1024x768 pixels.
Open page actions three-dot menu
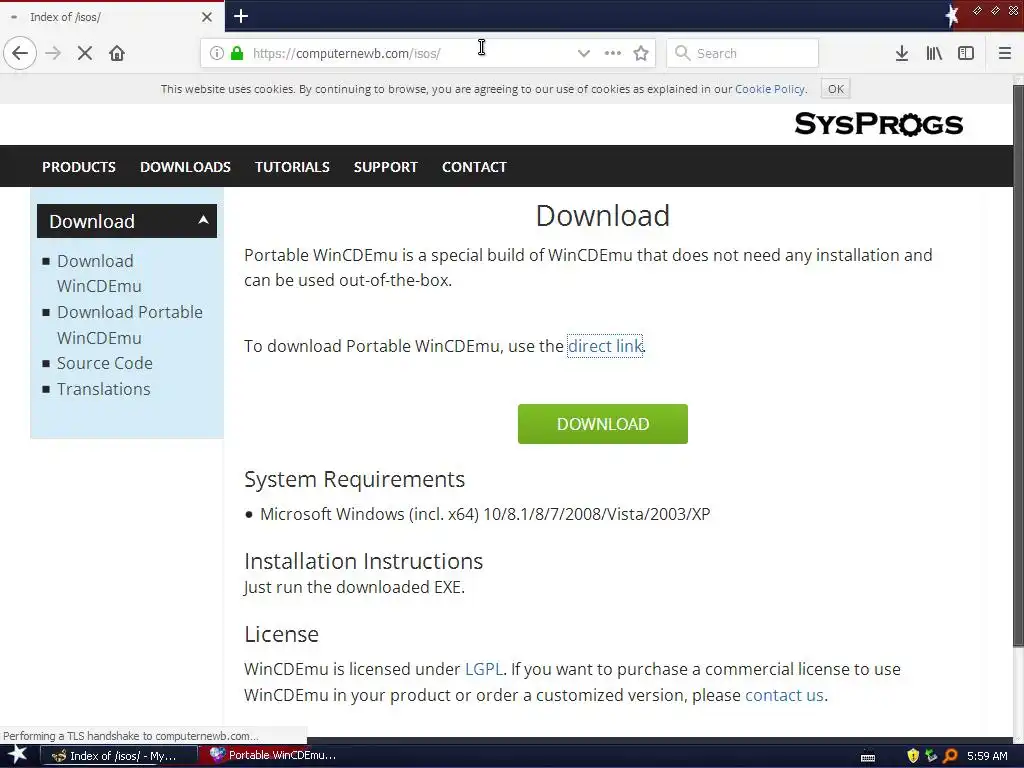[613, 53]
